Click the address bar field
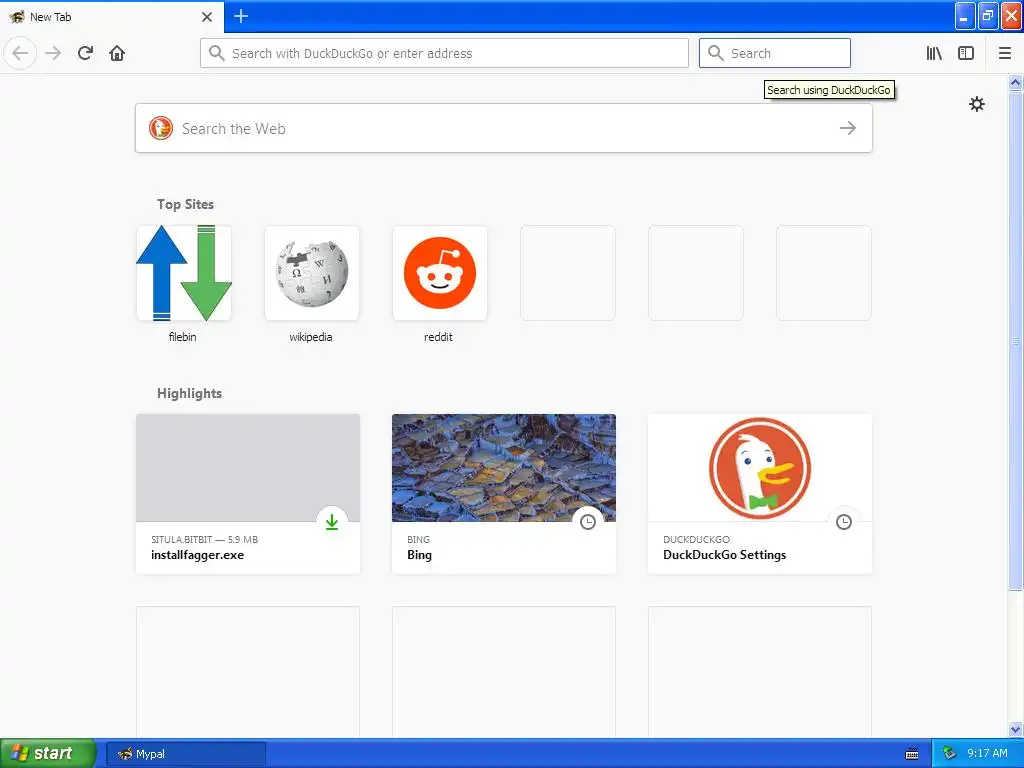The height and width of the screenshot is (768, 1024). click(444, 53)
